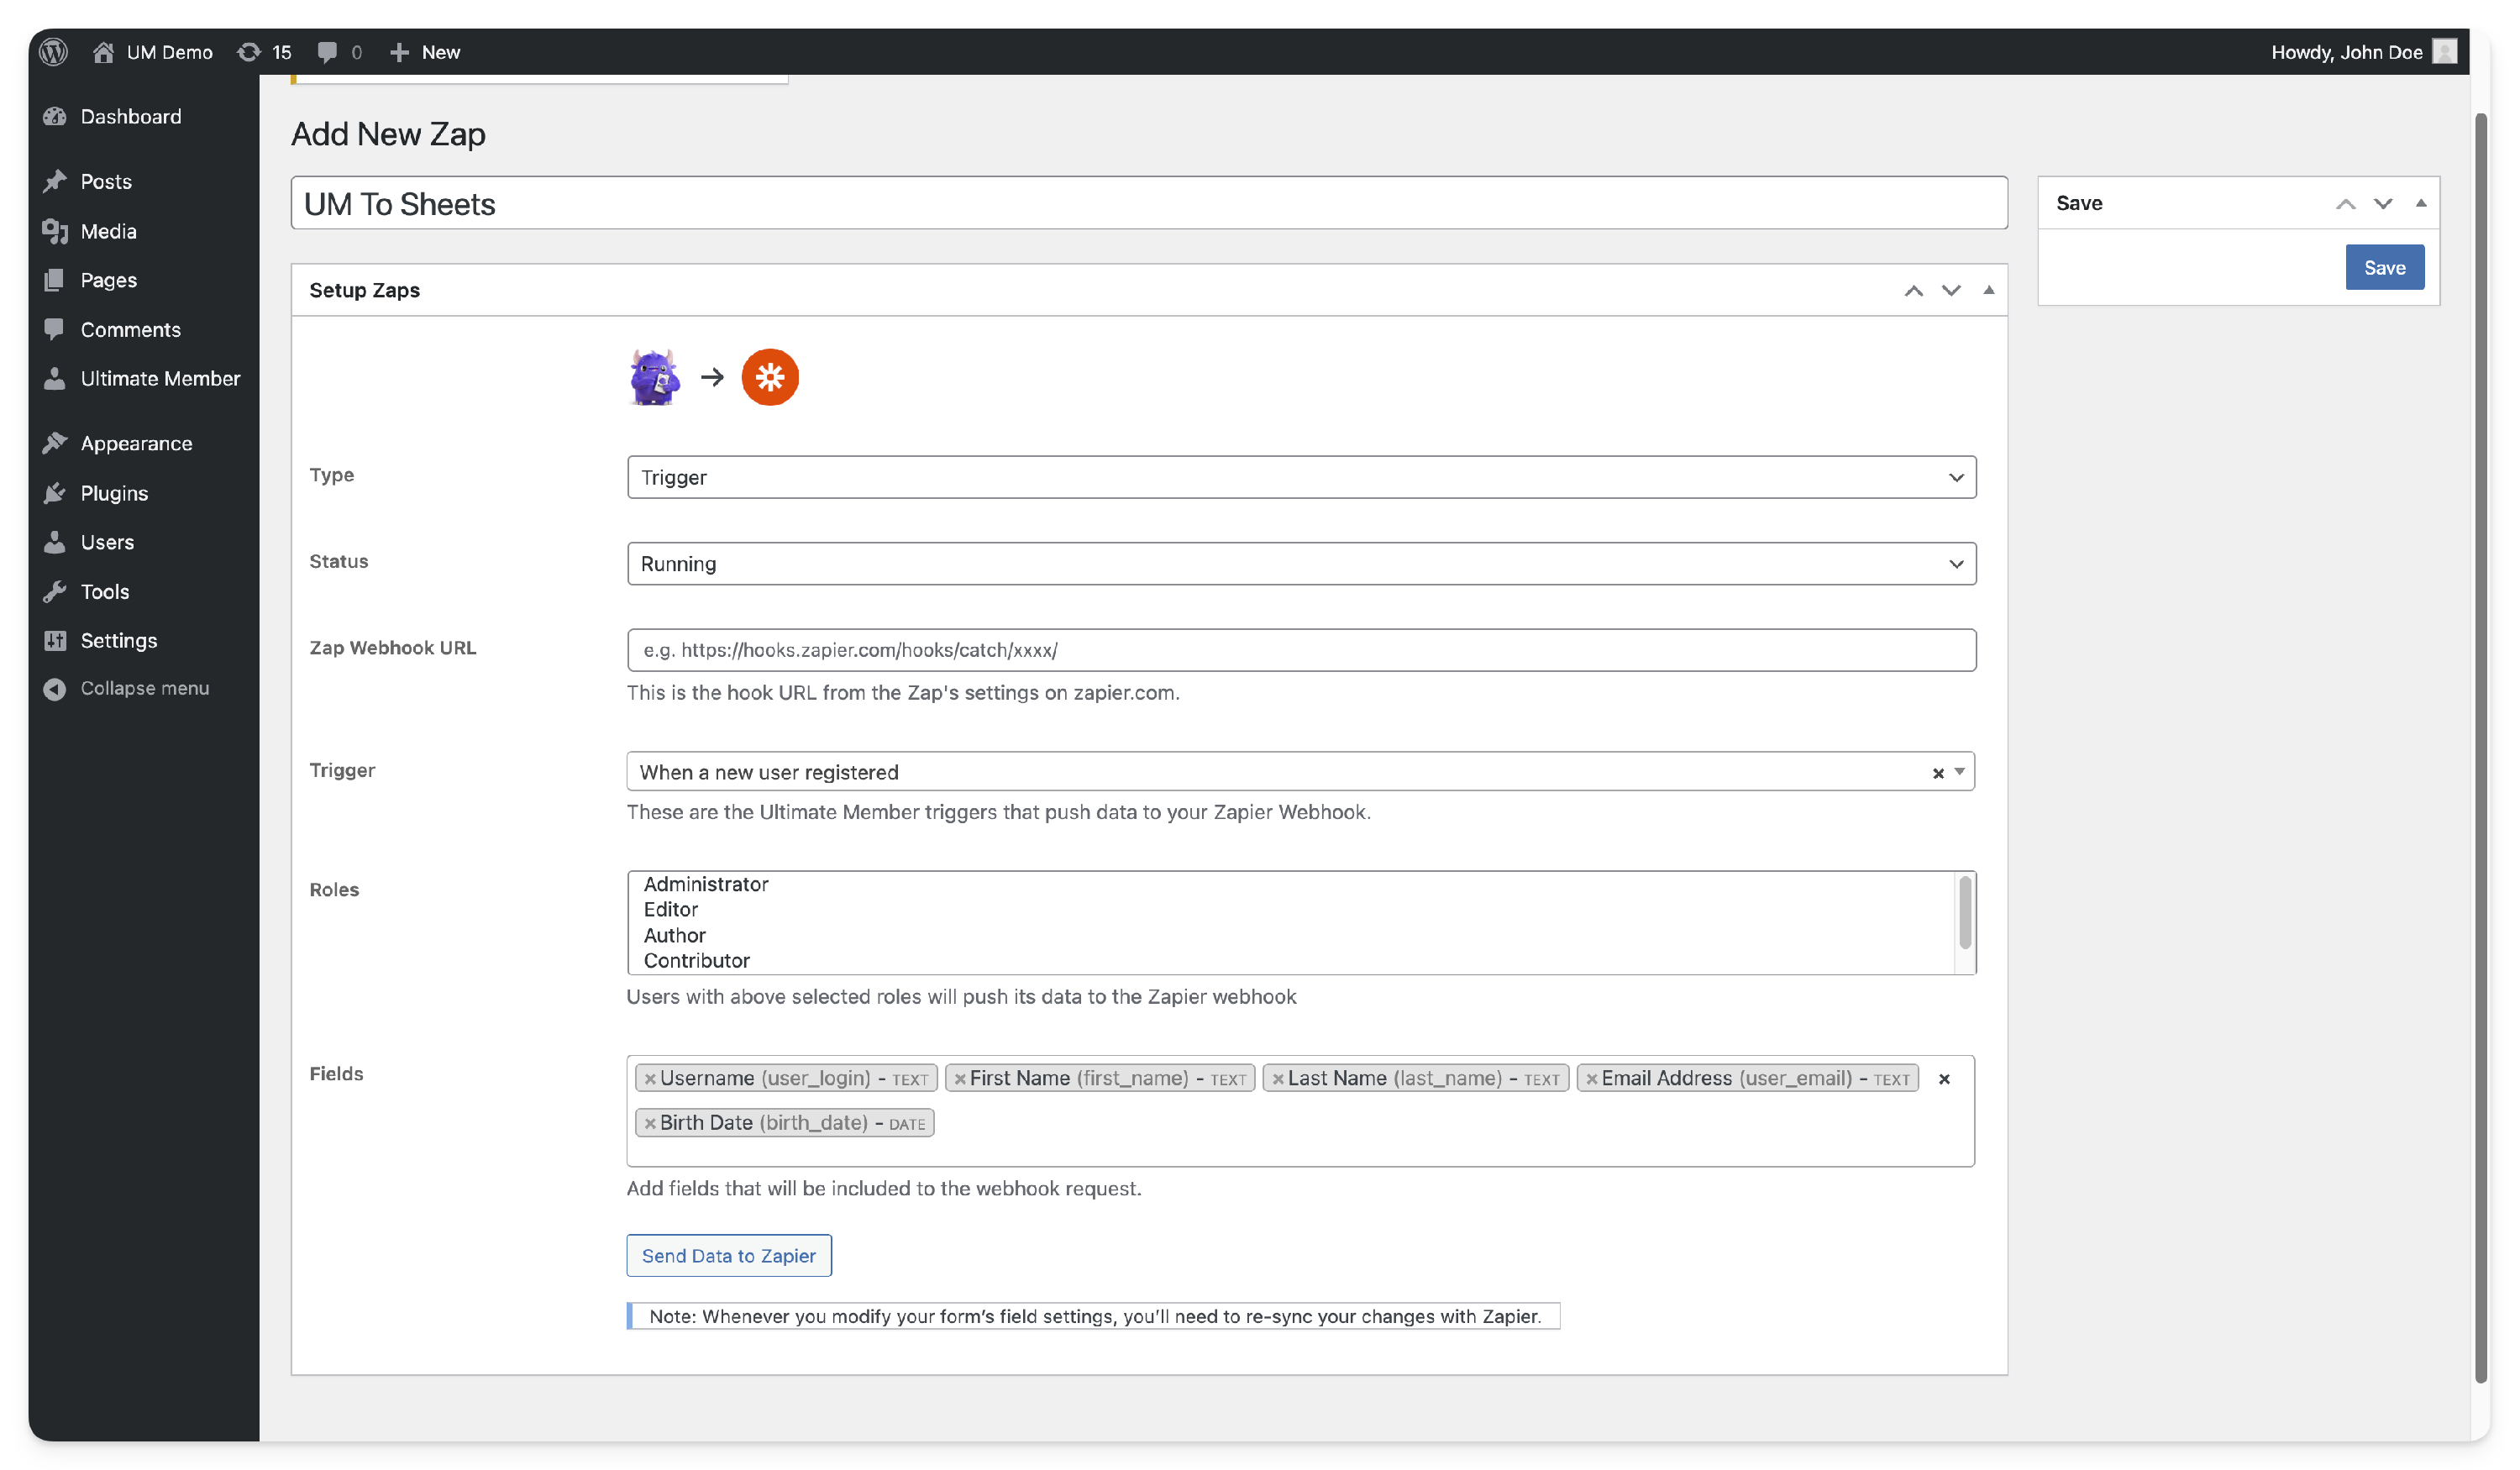The height and width of the screenshot is (1470, 2520).
Task: Click the blue Save button
Action: tap(2384, 267)
